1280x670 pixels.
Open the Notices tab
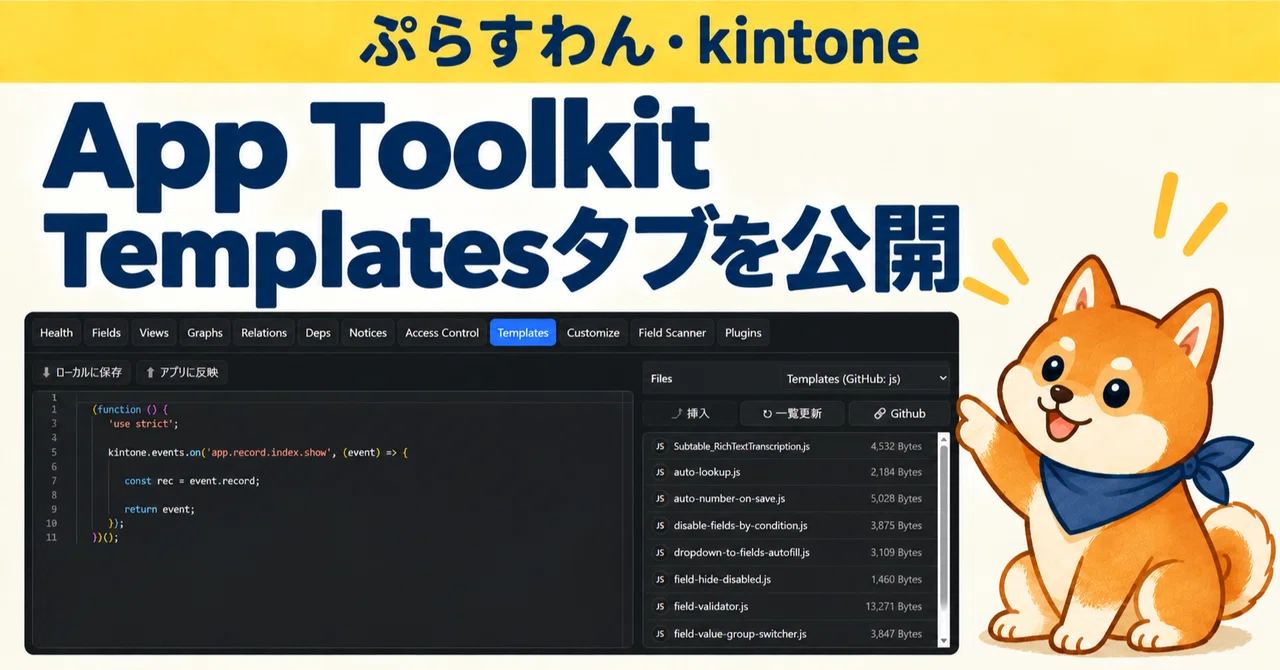(368, 333)
